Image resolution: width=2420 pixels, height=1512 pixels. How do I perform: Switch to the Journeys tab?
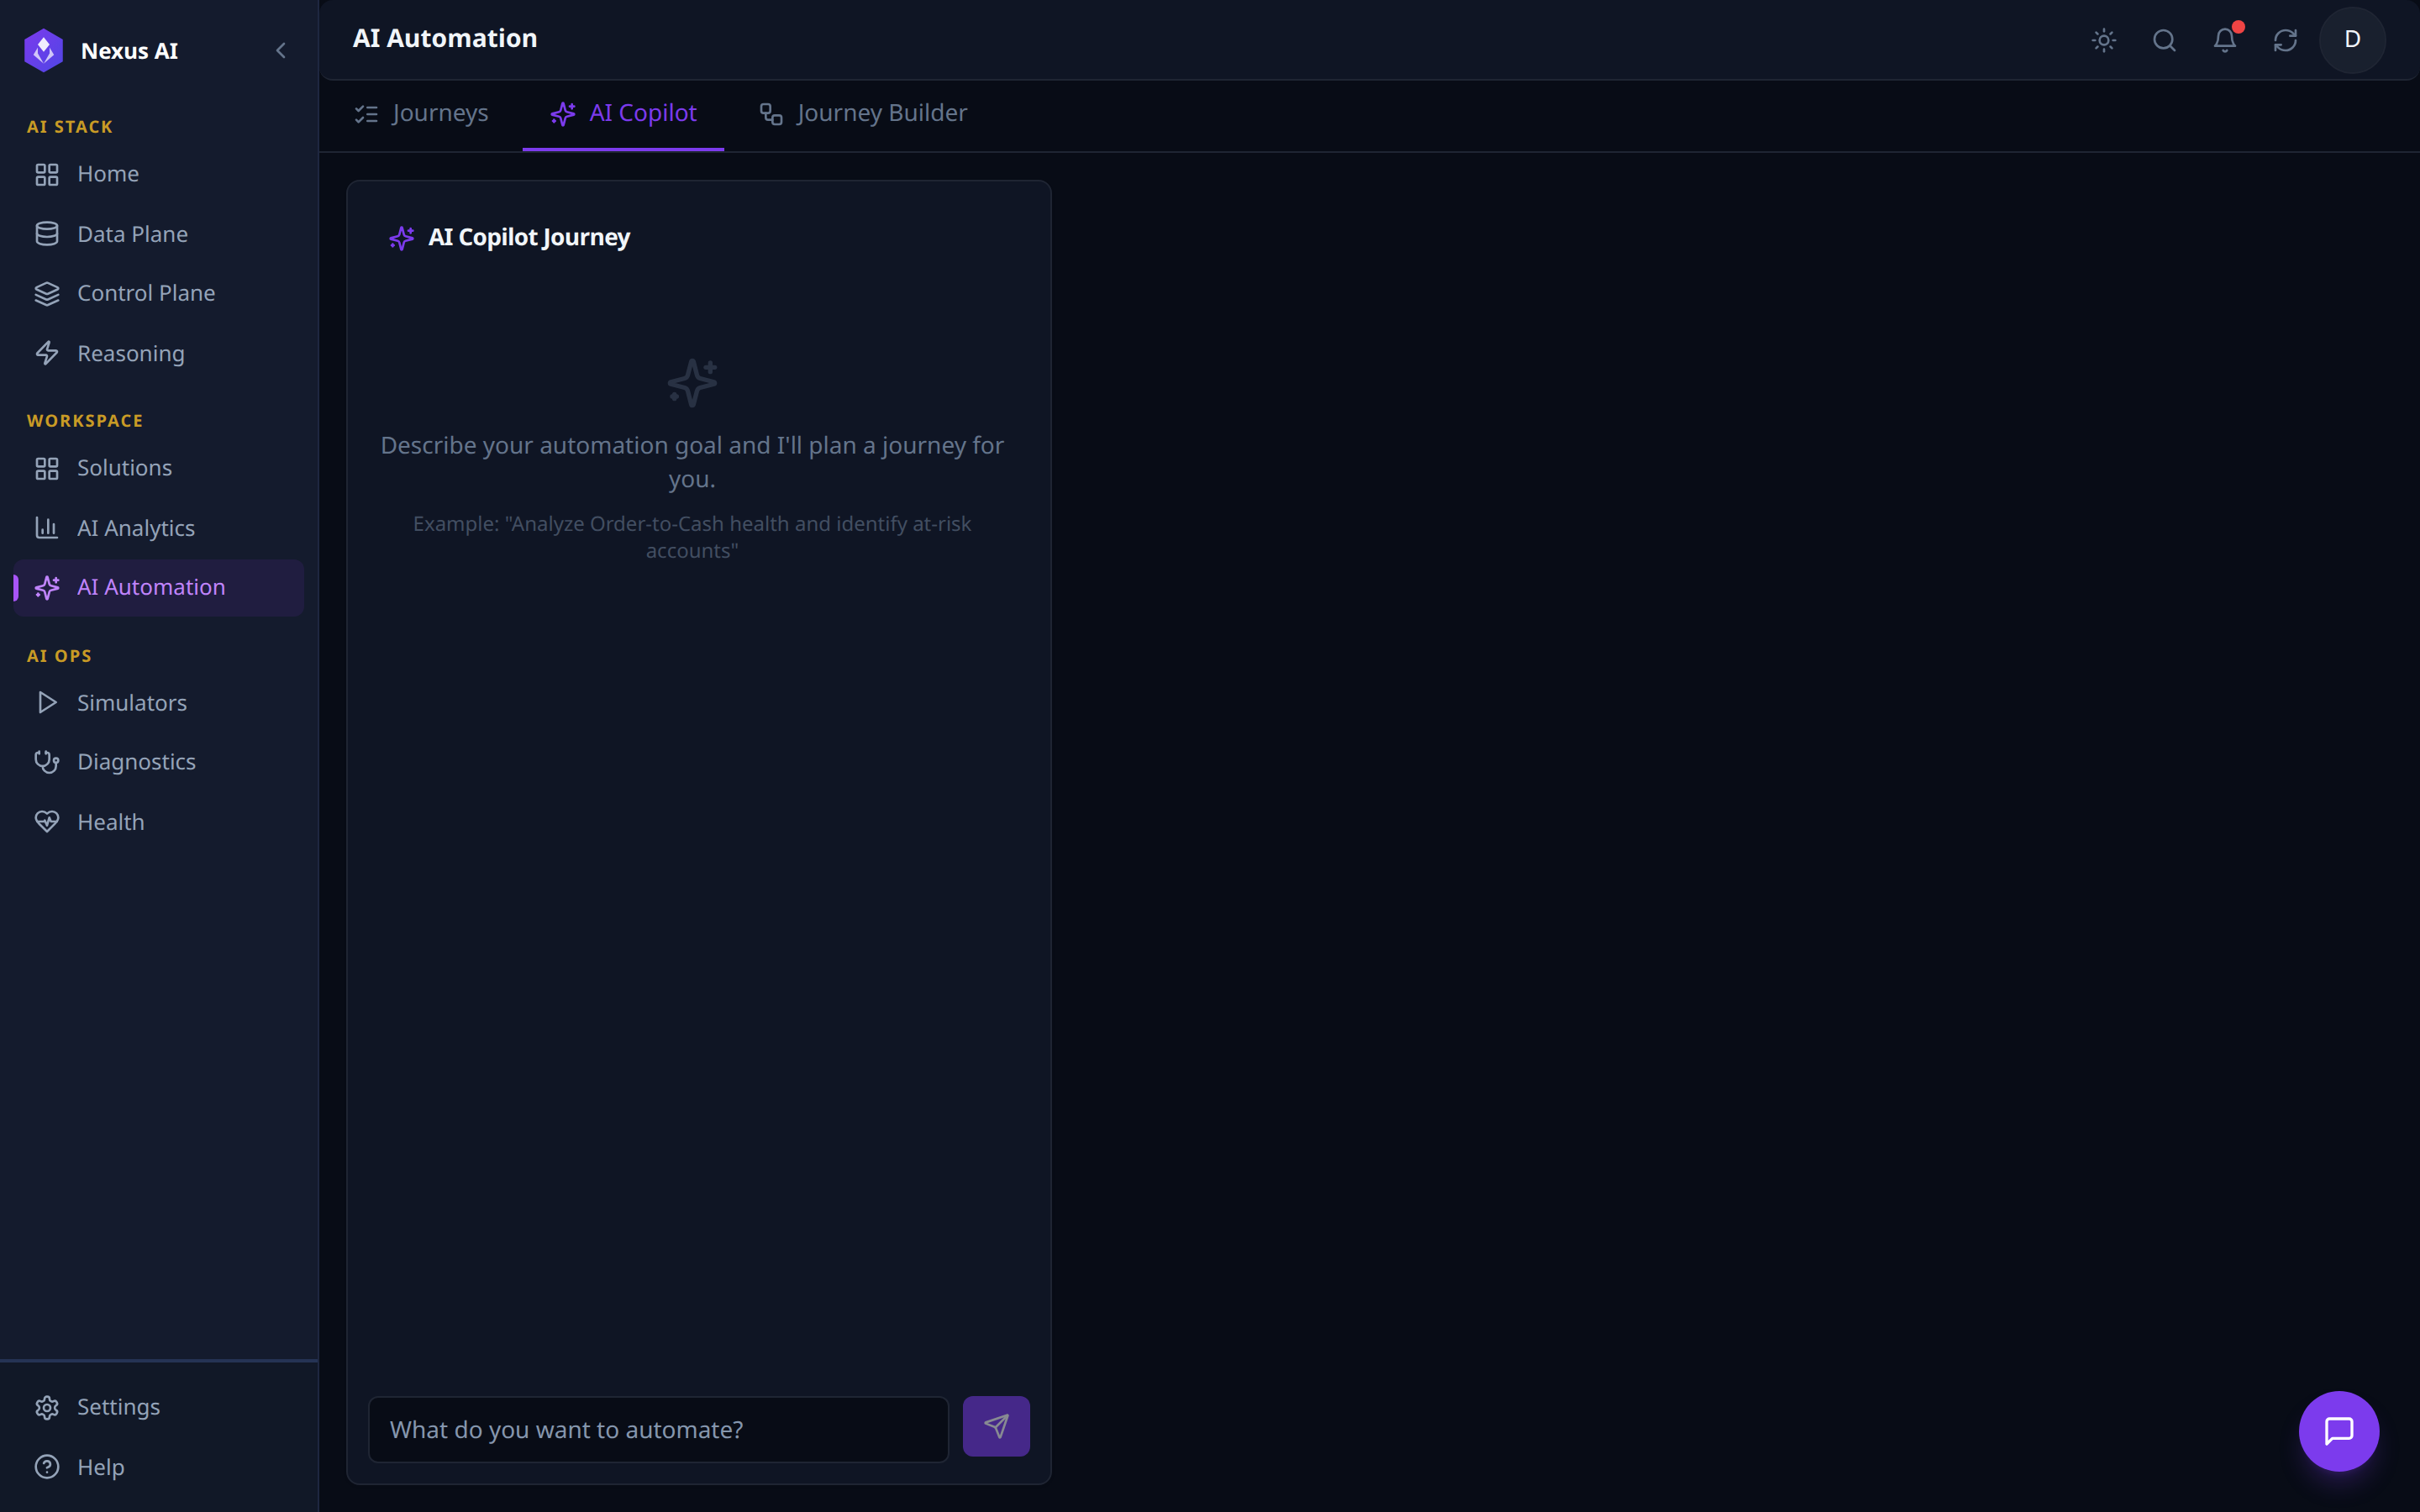pos(421,113)
